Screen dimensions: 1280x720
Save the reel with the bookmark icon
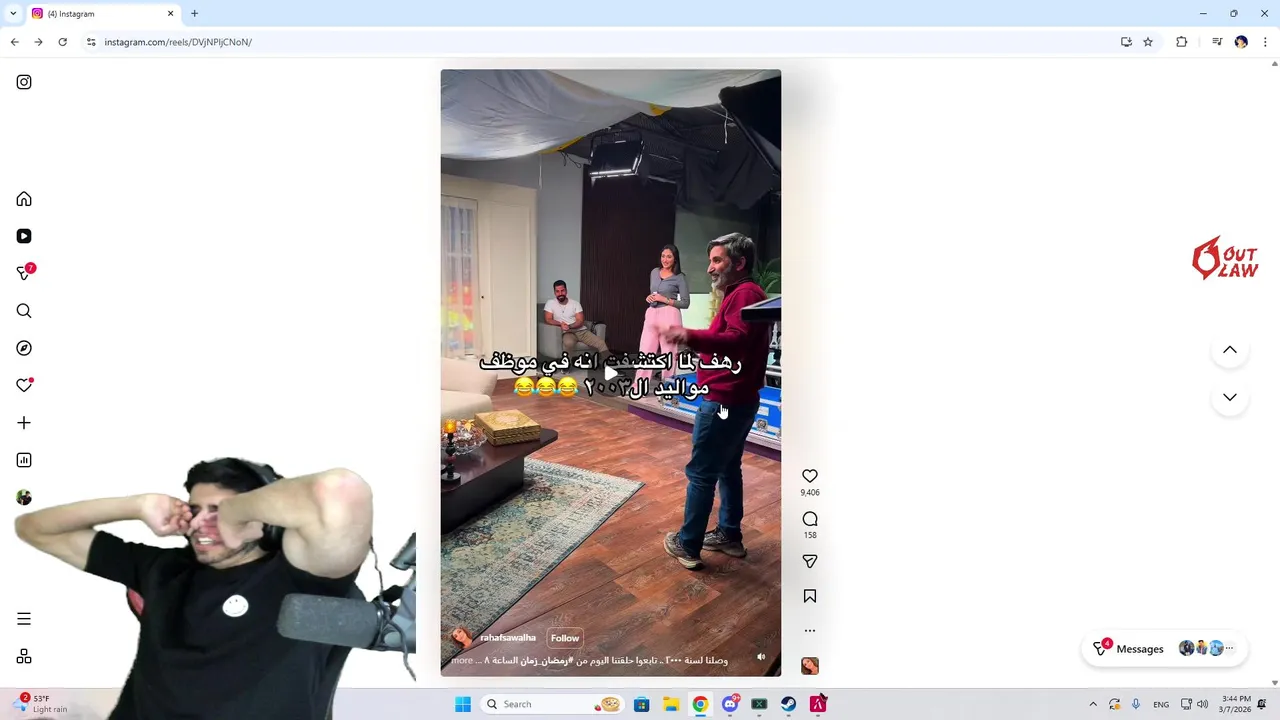810,596
